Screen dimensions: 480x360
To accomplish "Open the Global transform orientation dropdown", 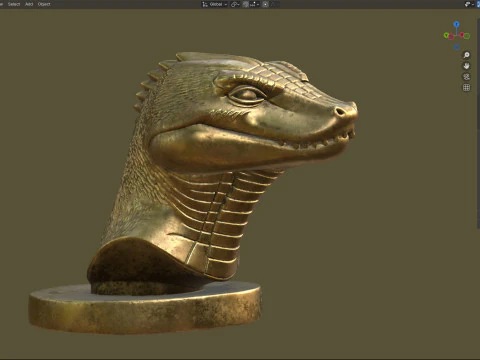I will 215,4.
